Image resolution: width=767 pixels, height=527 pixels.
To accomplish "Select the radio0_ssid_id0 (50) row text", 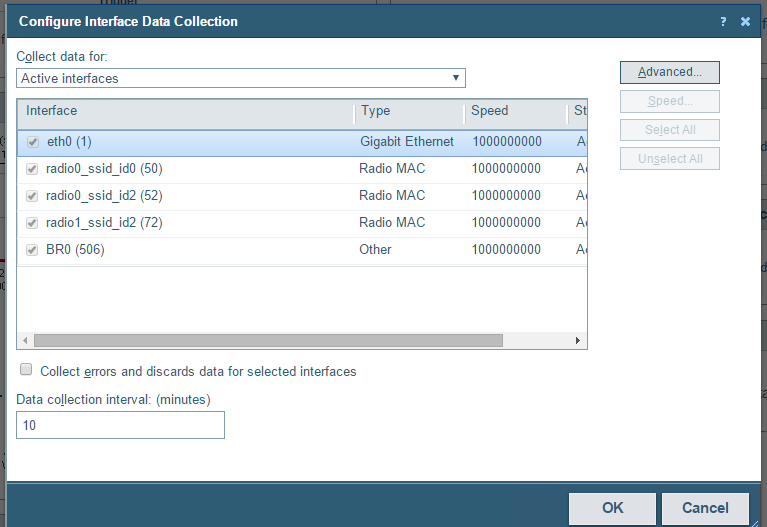I will click(x=104, y=169).
